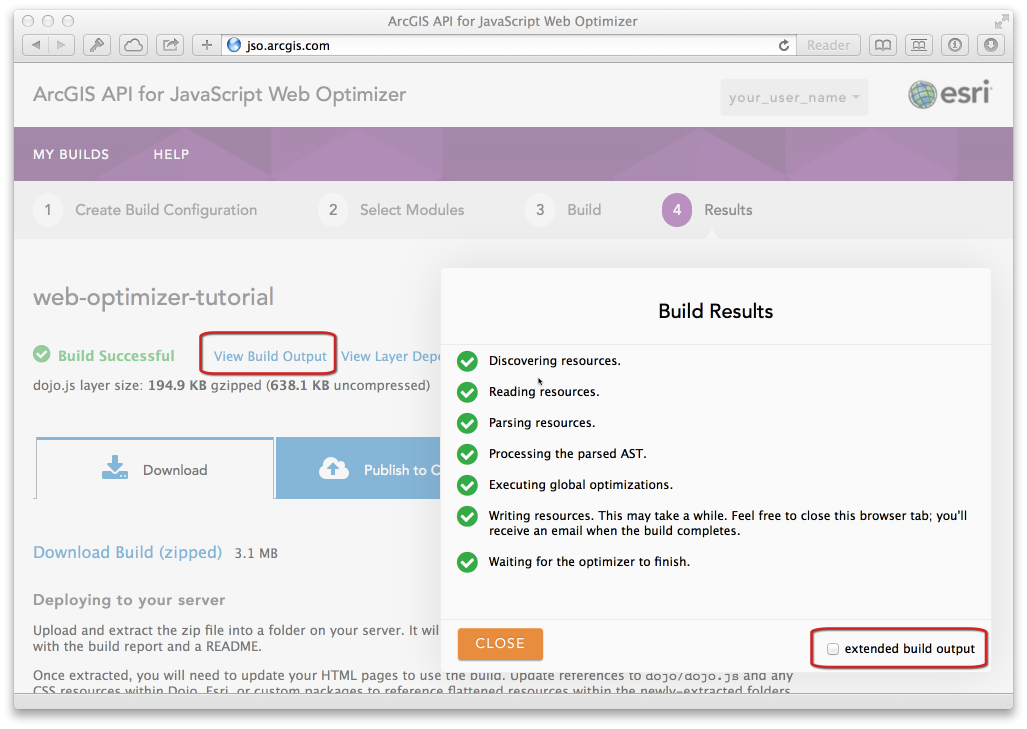Click the 'Parsing resources.' text
Image resolution: width=1027 pixels, height=729 pixels.
tap(542, 423)
